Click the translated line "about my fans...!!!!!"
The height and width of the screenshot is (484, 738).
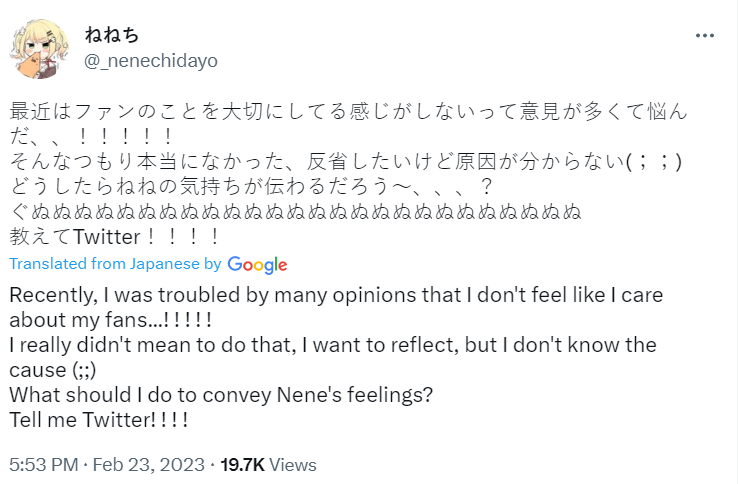coord(110,321)
